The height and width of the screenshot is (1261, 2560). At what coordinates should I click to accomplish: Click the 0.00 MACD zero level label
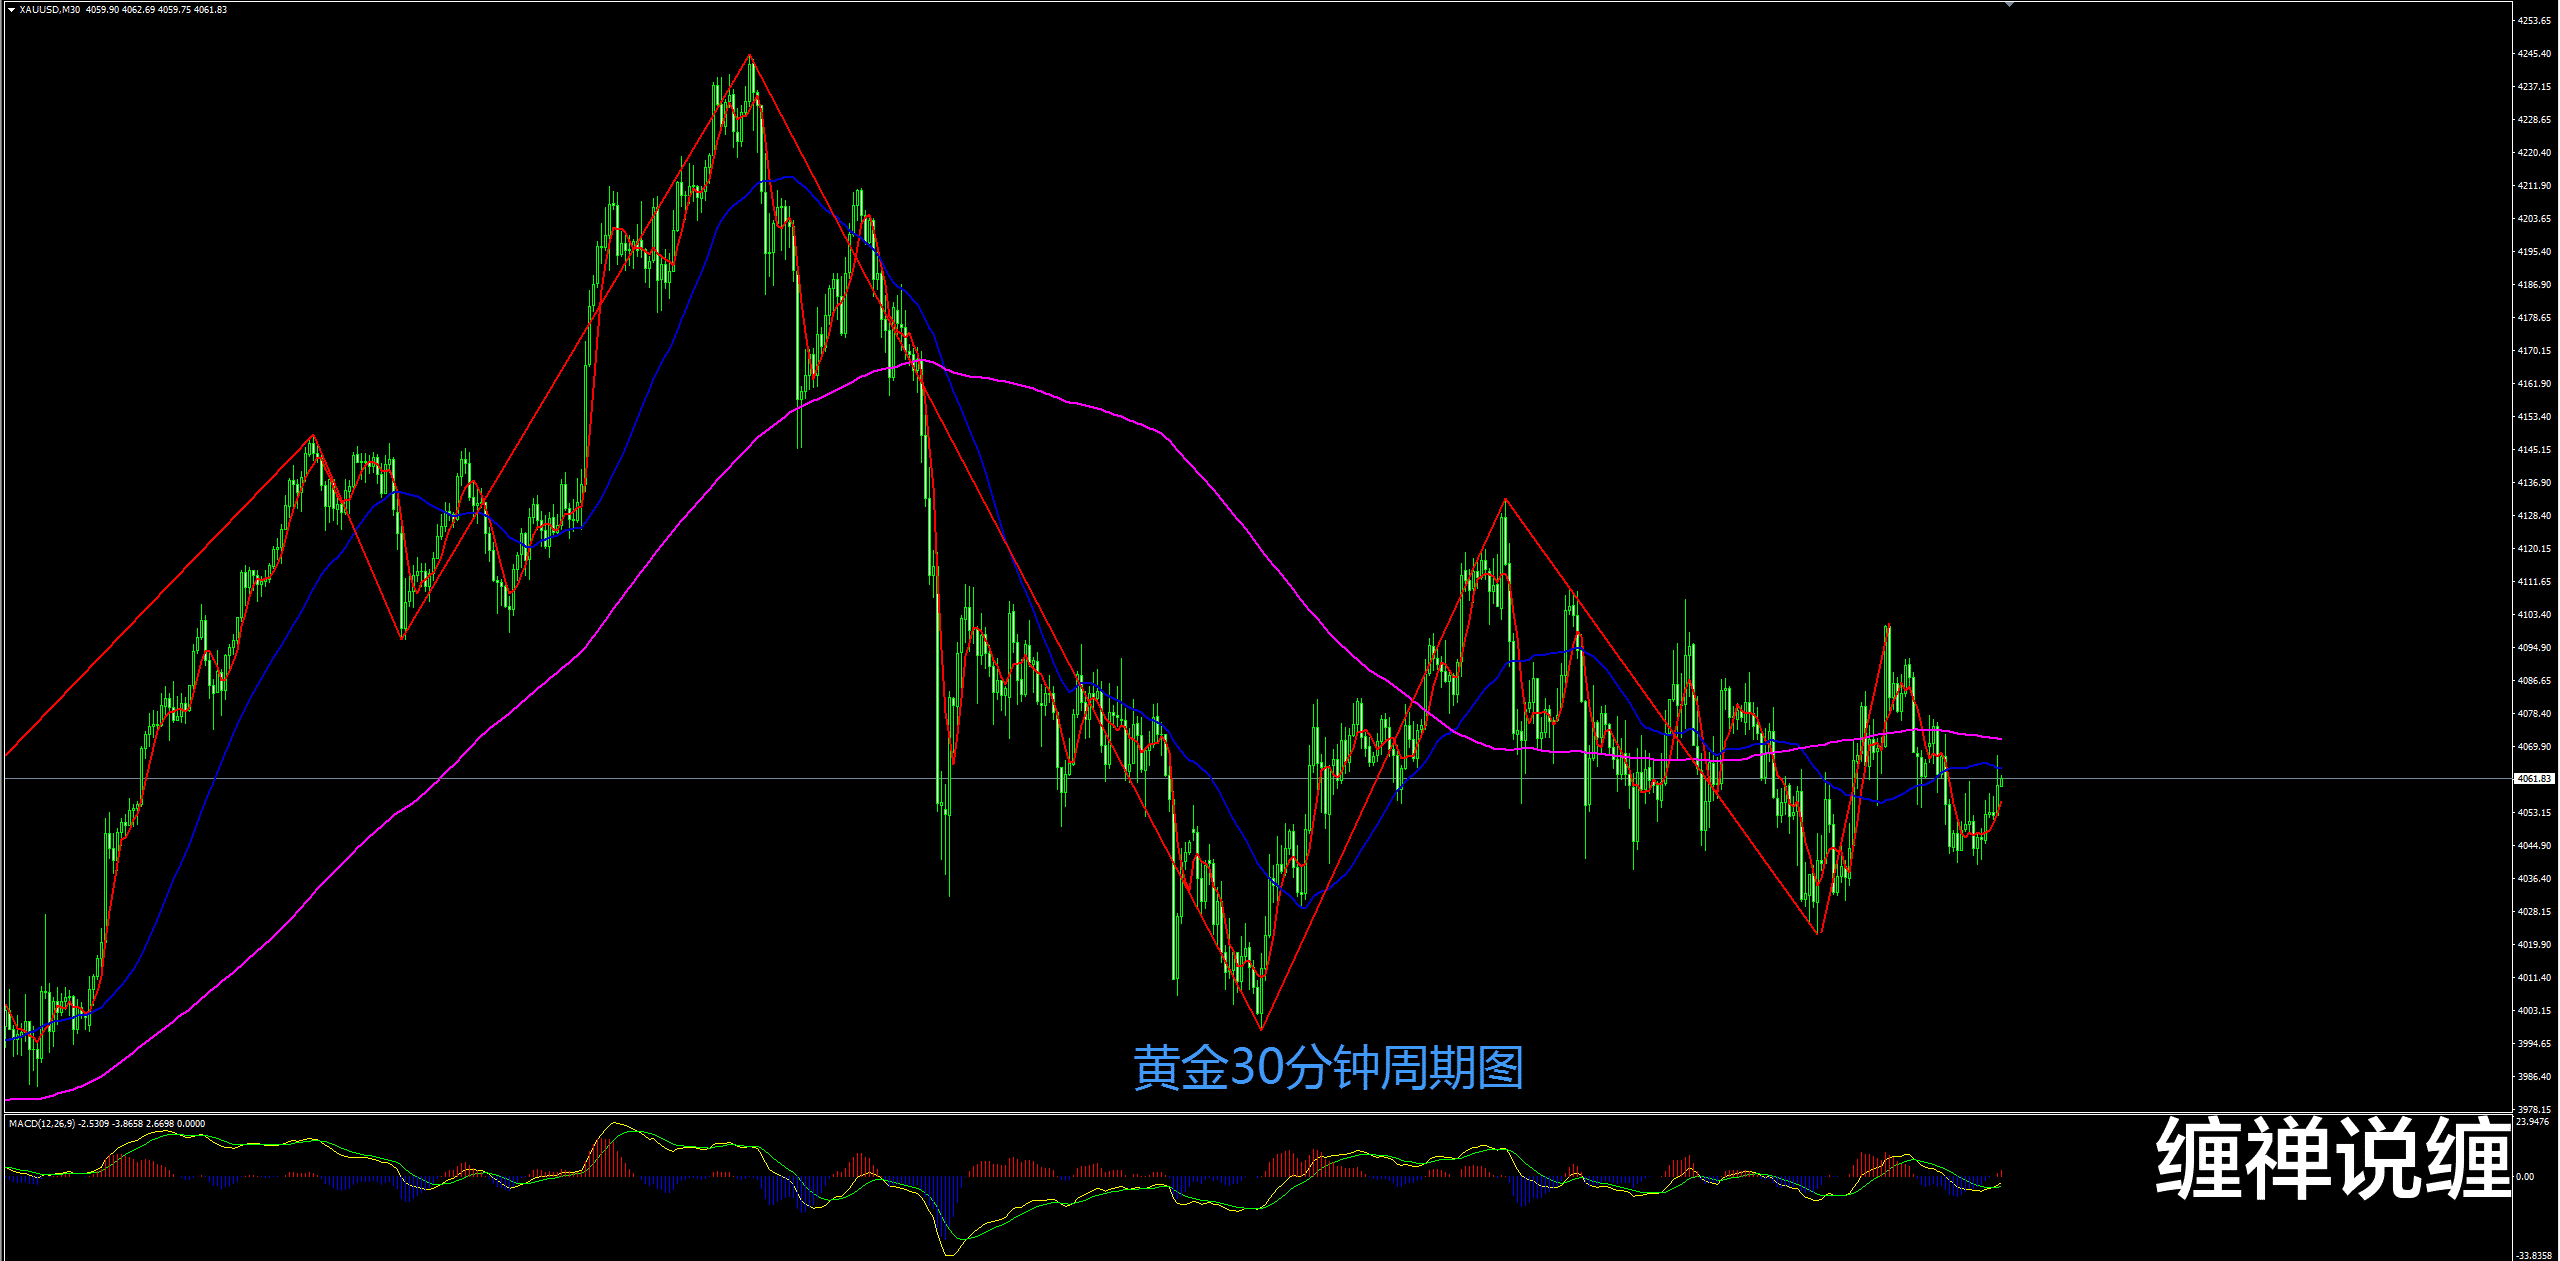click(2525, 1177)
